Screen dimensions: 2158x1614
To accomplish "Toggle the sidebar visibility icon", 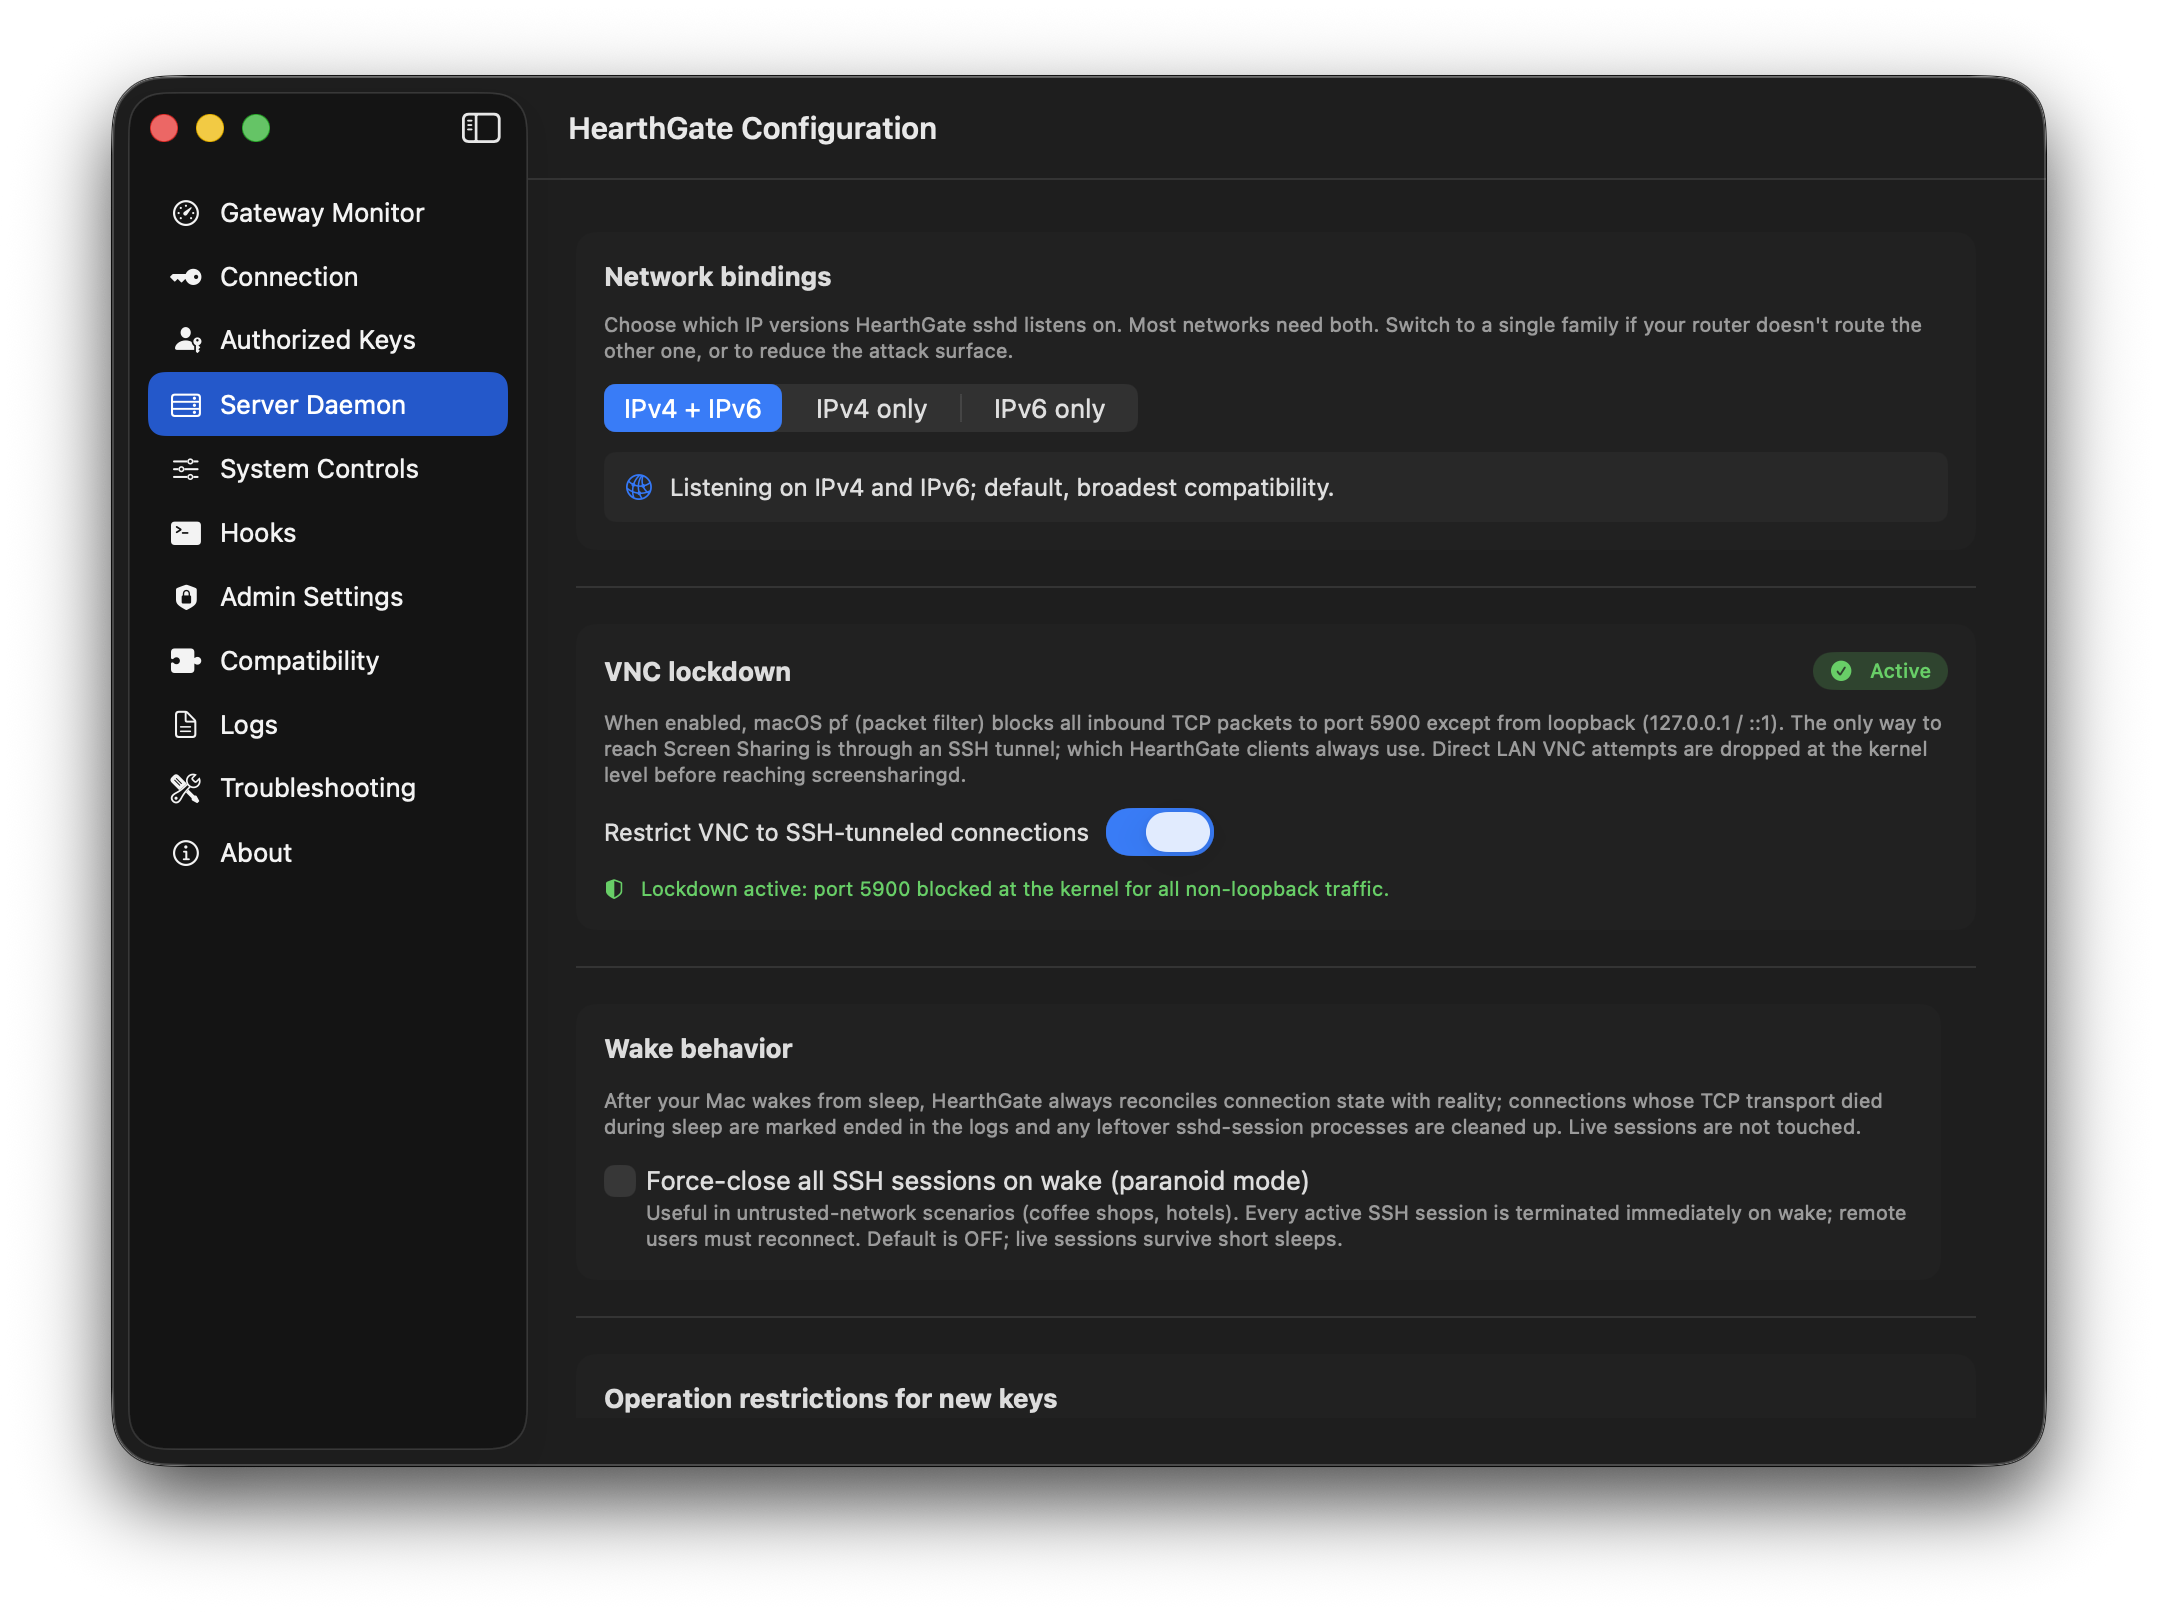I will (x=481, y=128).
